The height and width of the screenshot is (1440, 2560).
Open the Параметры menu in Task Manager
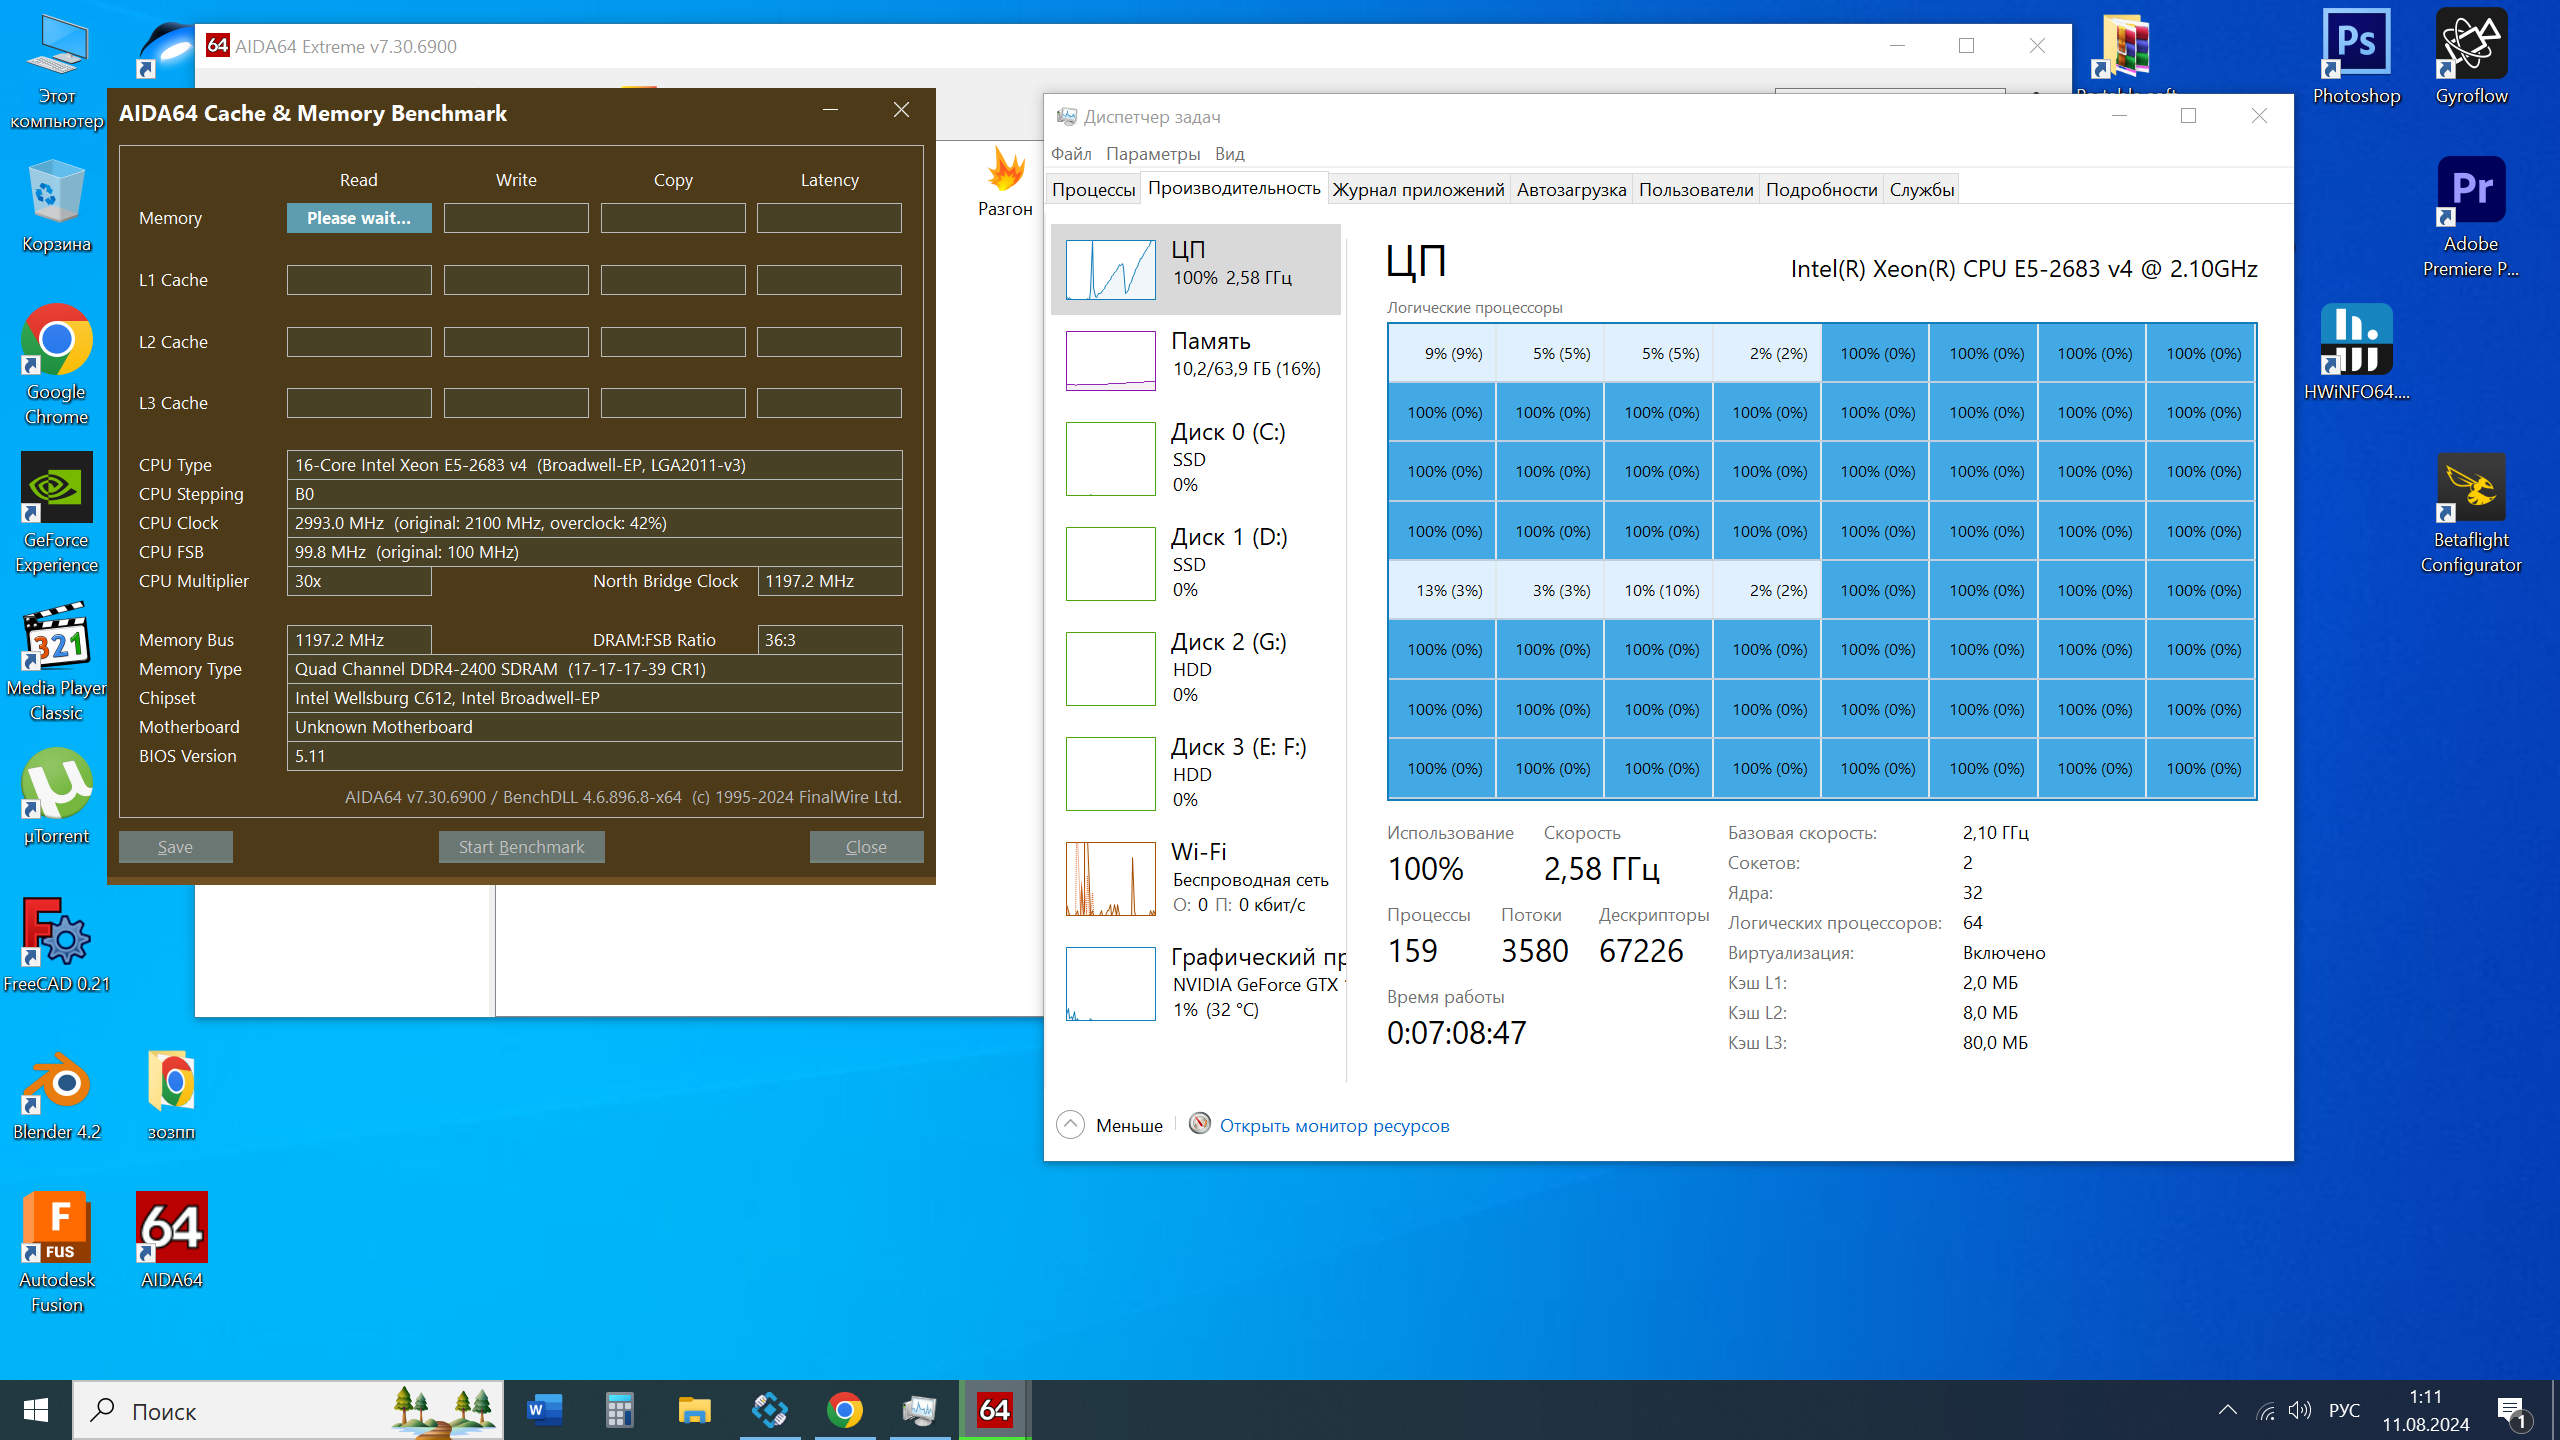click(1152, 153)
